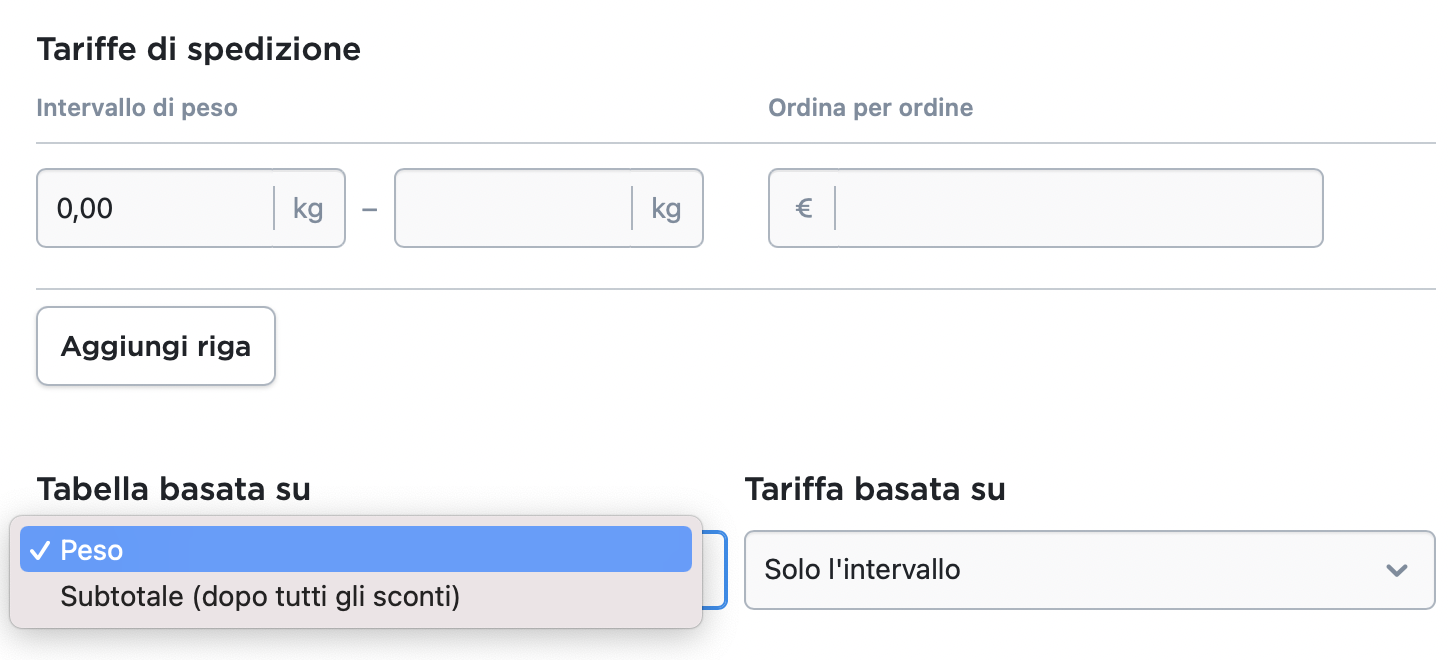Screen dimensions: 1448x660
Task: Click the "Tabella basata su" label
Action: coord(173,489)
